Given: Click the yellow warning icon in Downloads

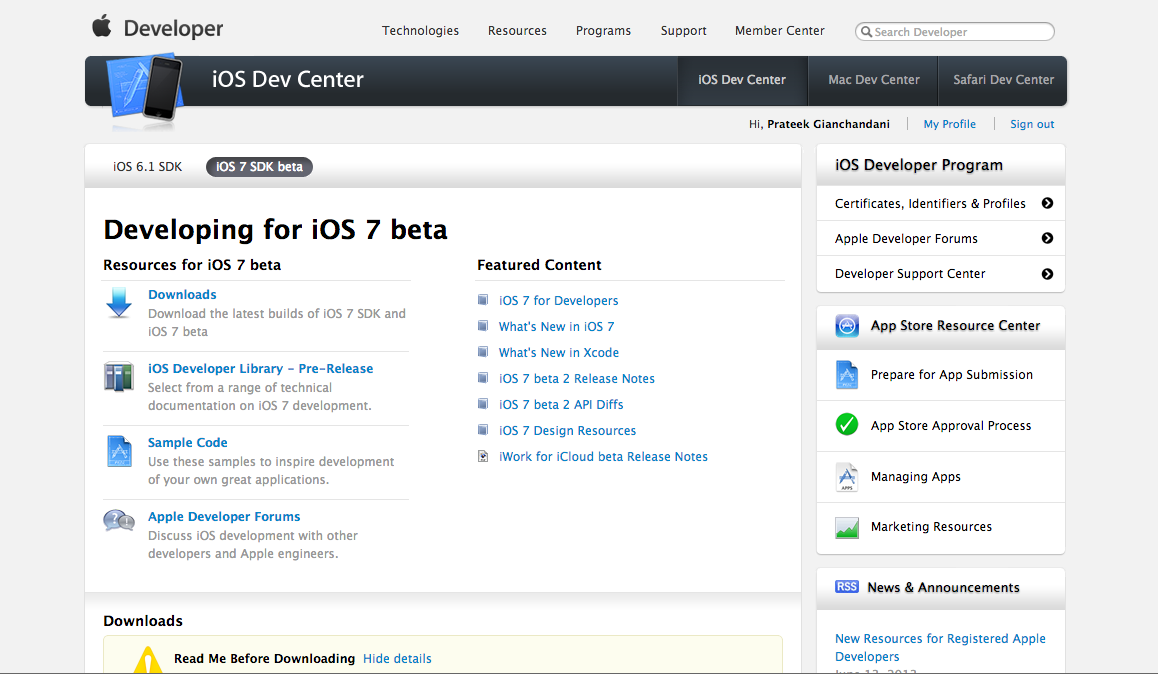Looking at the screenshot, I should tap(148, 660).
